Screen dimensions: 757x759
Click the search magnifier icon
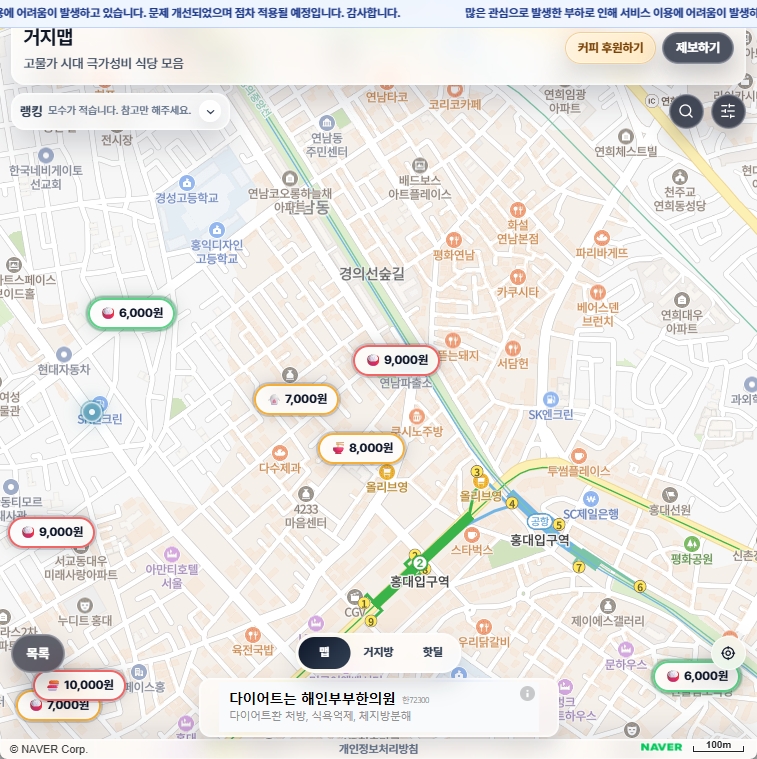(686, 111)
